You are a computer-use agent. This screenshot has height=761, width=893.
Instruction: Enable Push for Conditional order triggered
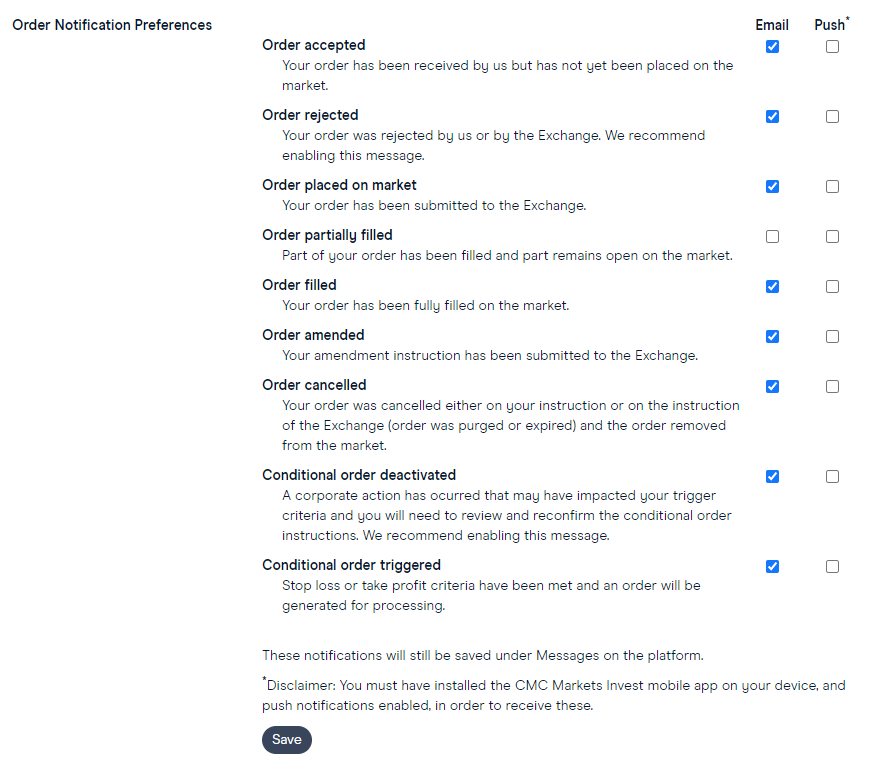click(832, 566)
